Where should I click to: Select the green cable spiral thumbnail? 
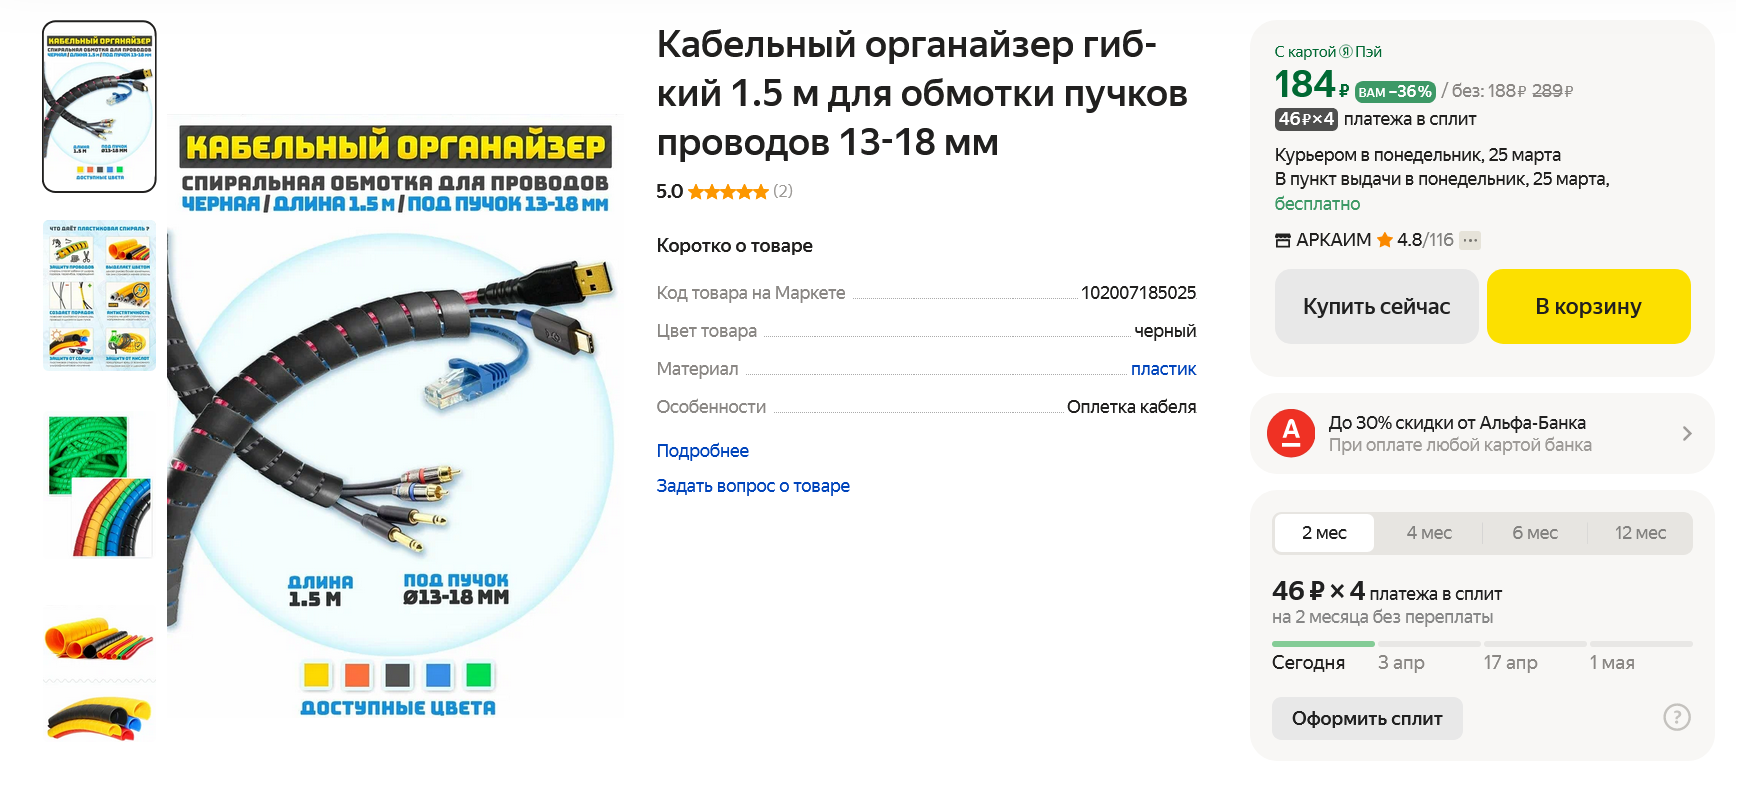click(x=99, y=485)
